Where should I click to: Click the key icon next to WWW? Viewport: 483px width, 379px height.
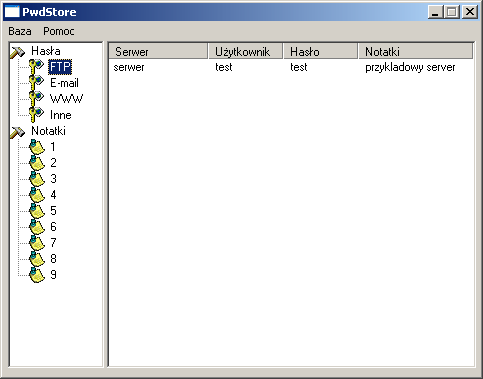(36, 99)
